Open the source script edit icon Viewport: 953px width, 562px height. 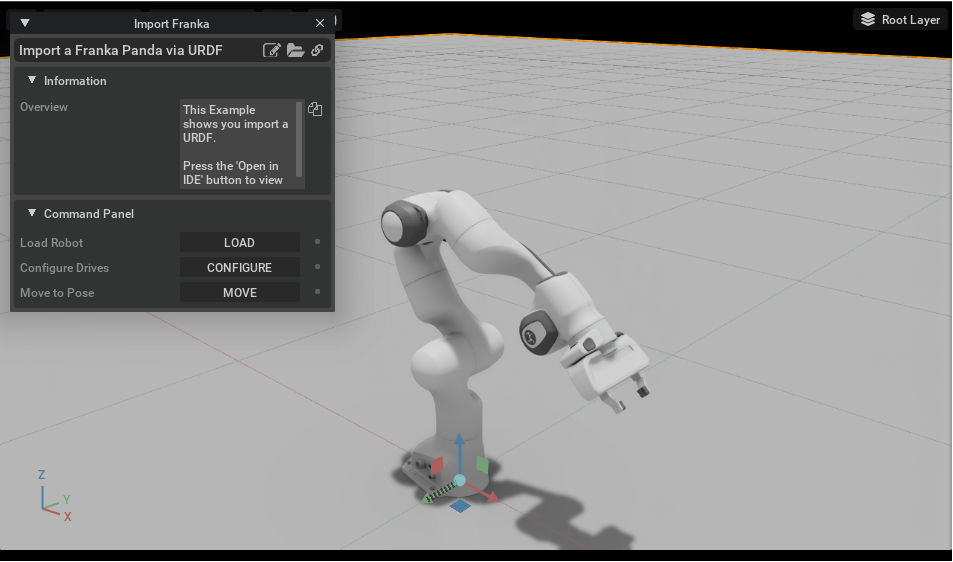272,50
